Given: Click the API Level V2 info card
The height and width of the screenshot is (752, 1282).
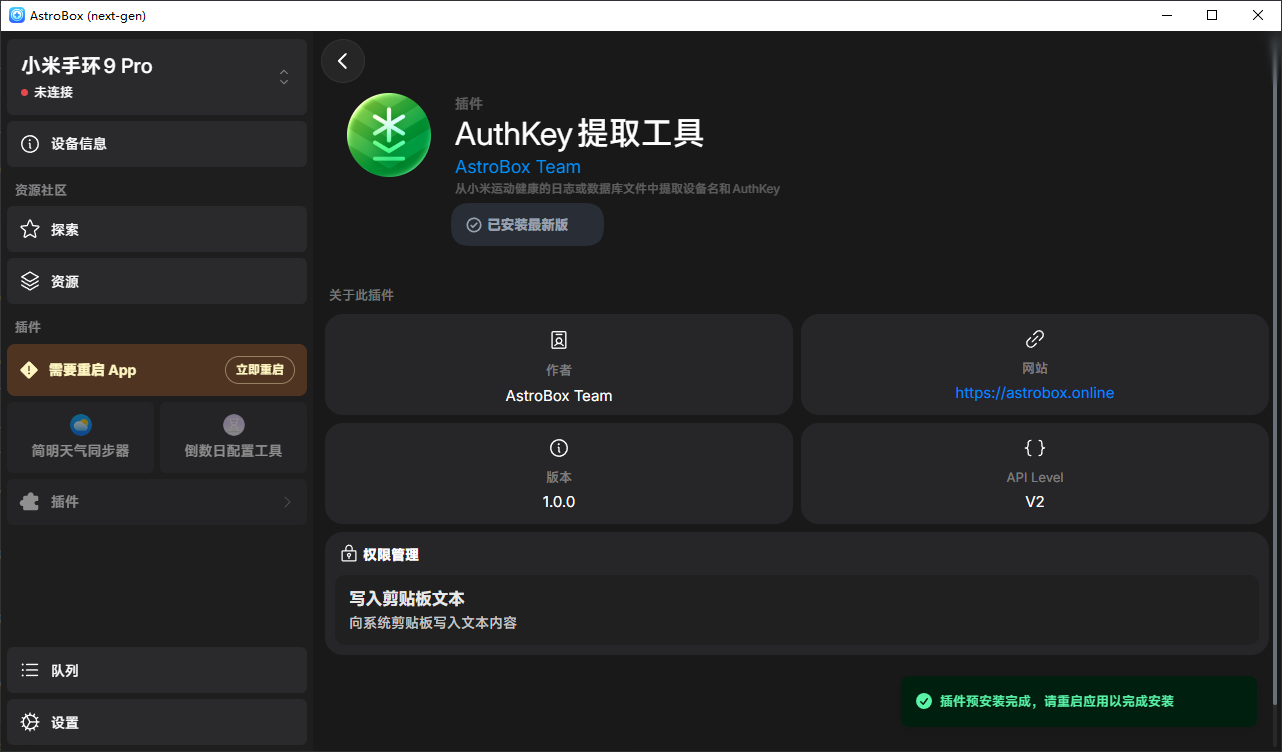Looking at the screenshot, I should click(1035, 474).
